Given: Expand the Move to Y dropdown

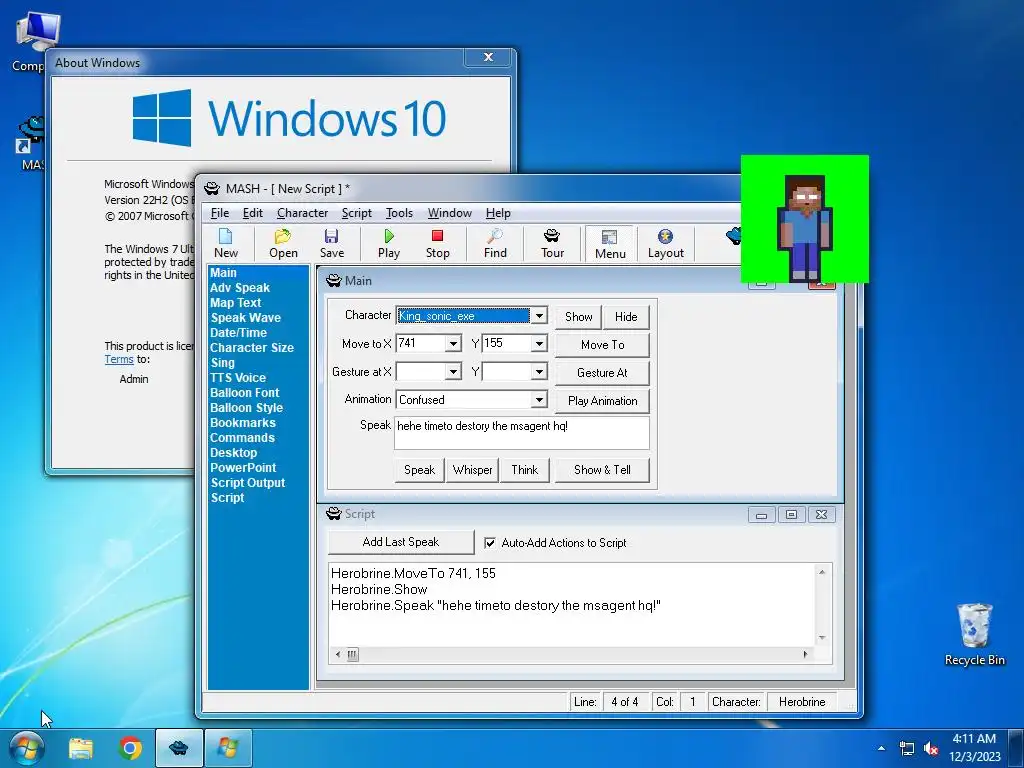Looking at the screenshot, I should pyautogui.click(x=539, y=344).
